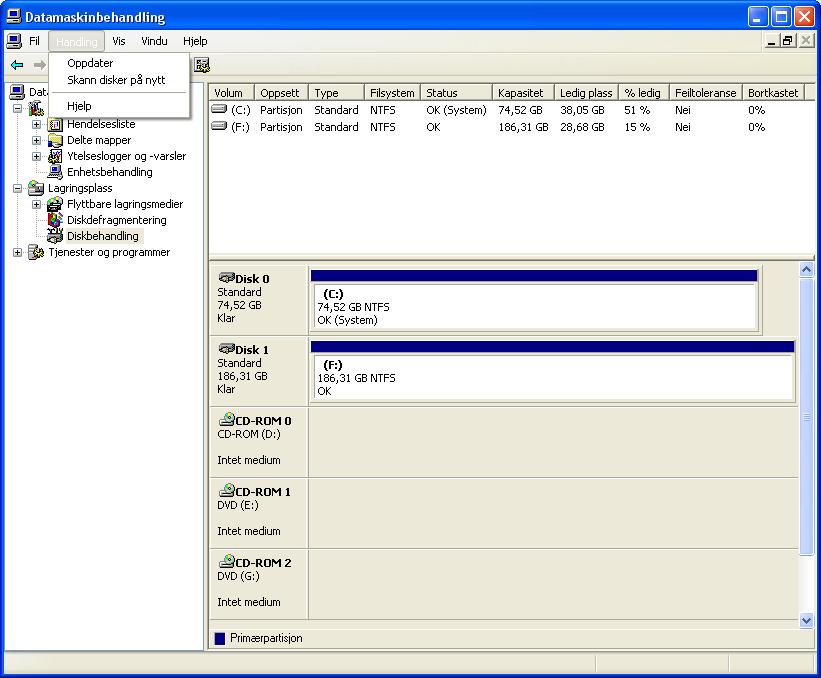Click the Diskdefragmentering icon
Image resolution: width=821 pixels, height=678 pixels.
click(x=55, y=220)
